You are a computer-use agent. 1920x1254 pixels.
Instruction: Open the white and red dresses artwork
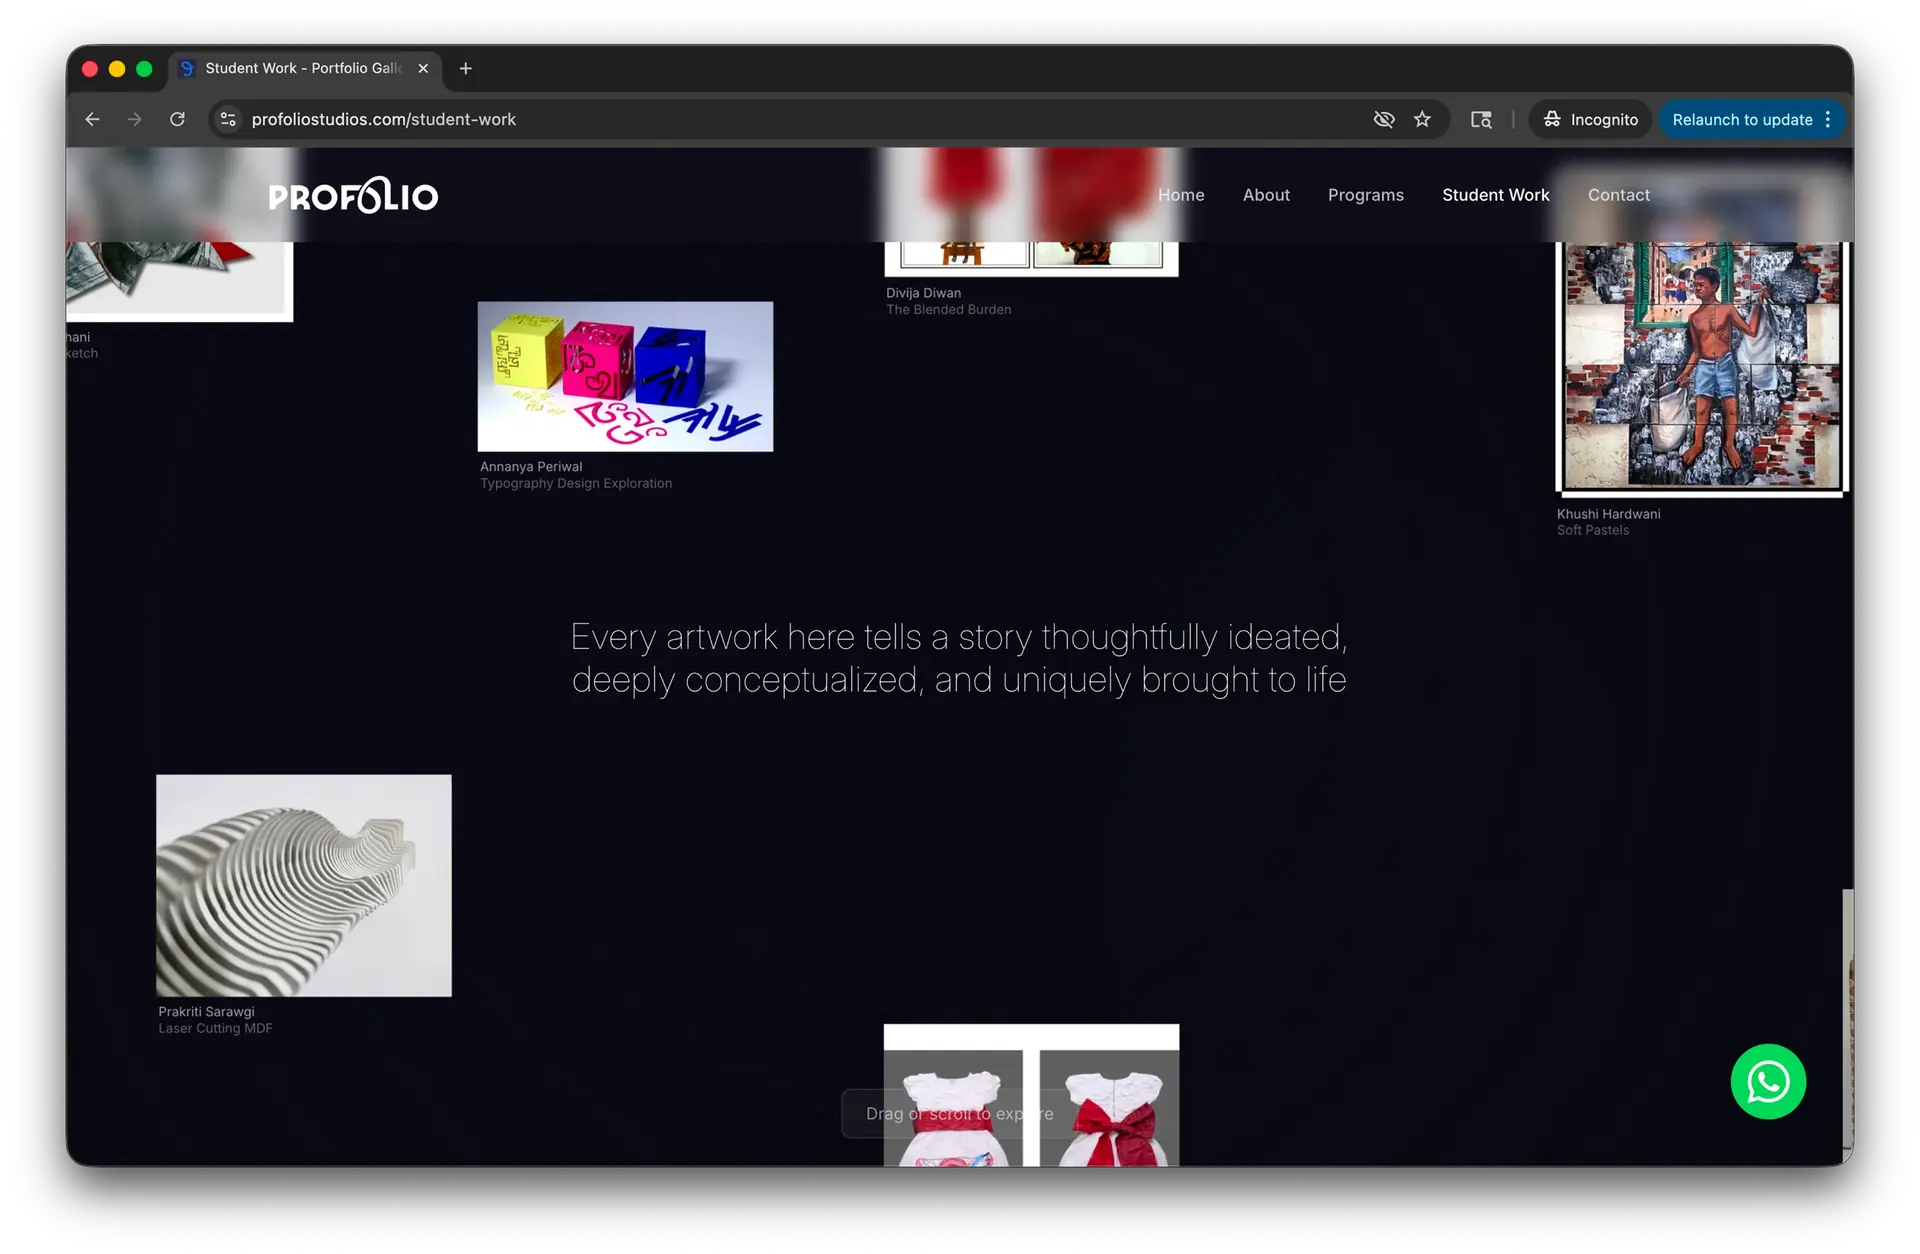tap(1031, 1095)
